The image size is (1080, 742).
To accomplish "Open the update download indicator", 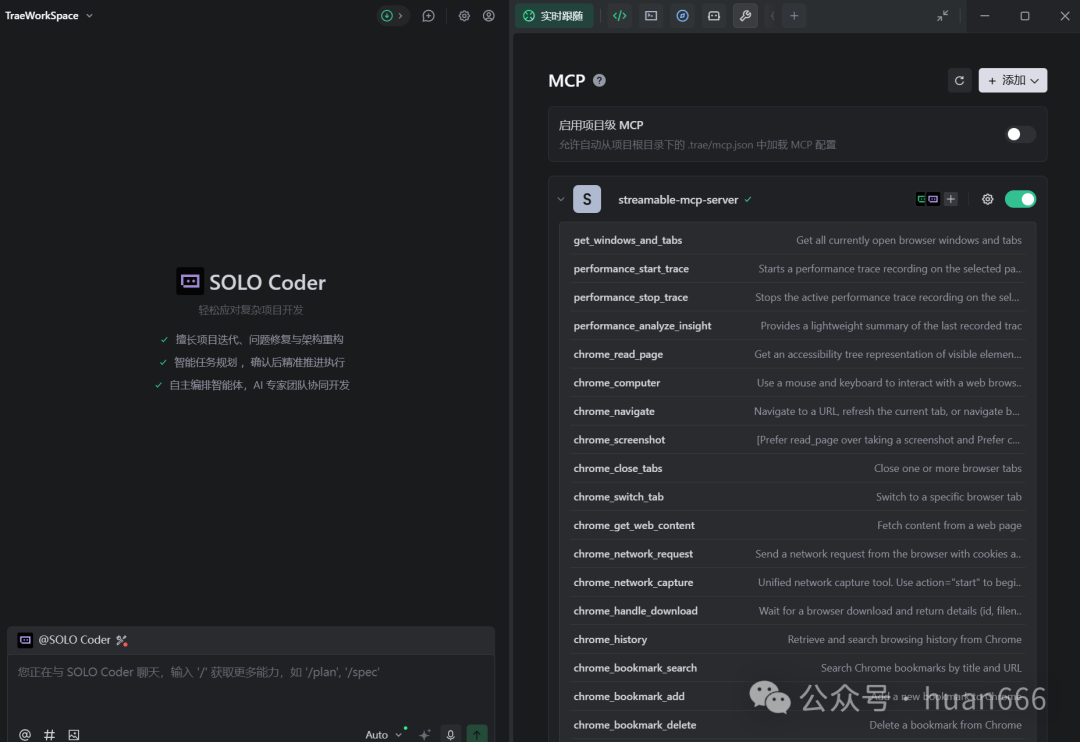I will point(393,16).
